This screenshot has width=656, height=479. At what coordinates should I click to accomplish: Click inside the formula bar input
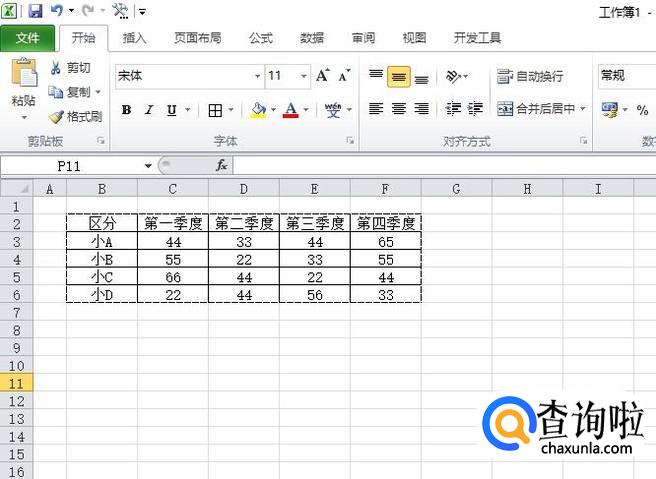[444, 166]
